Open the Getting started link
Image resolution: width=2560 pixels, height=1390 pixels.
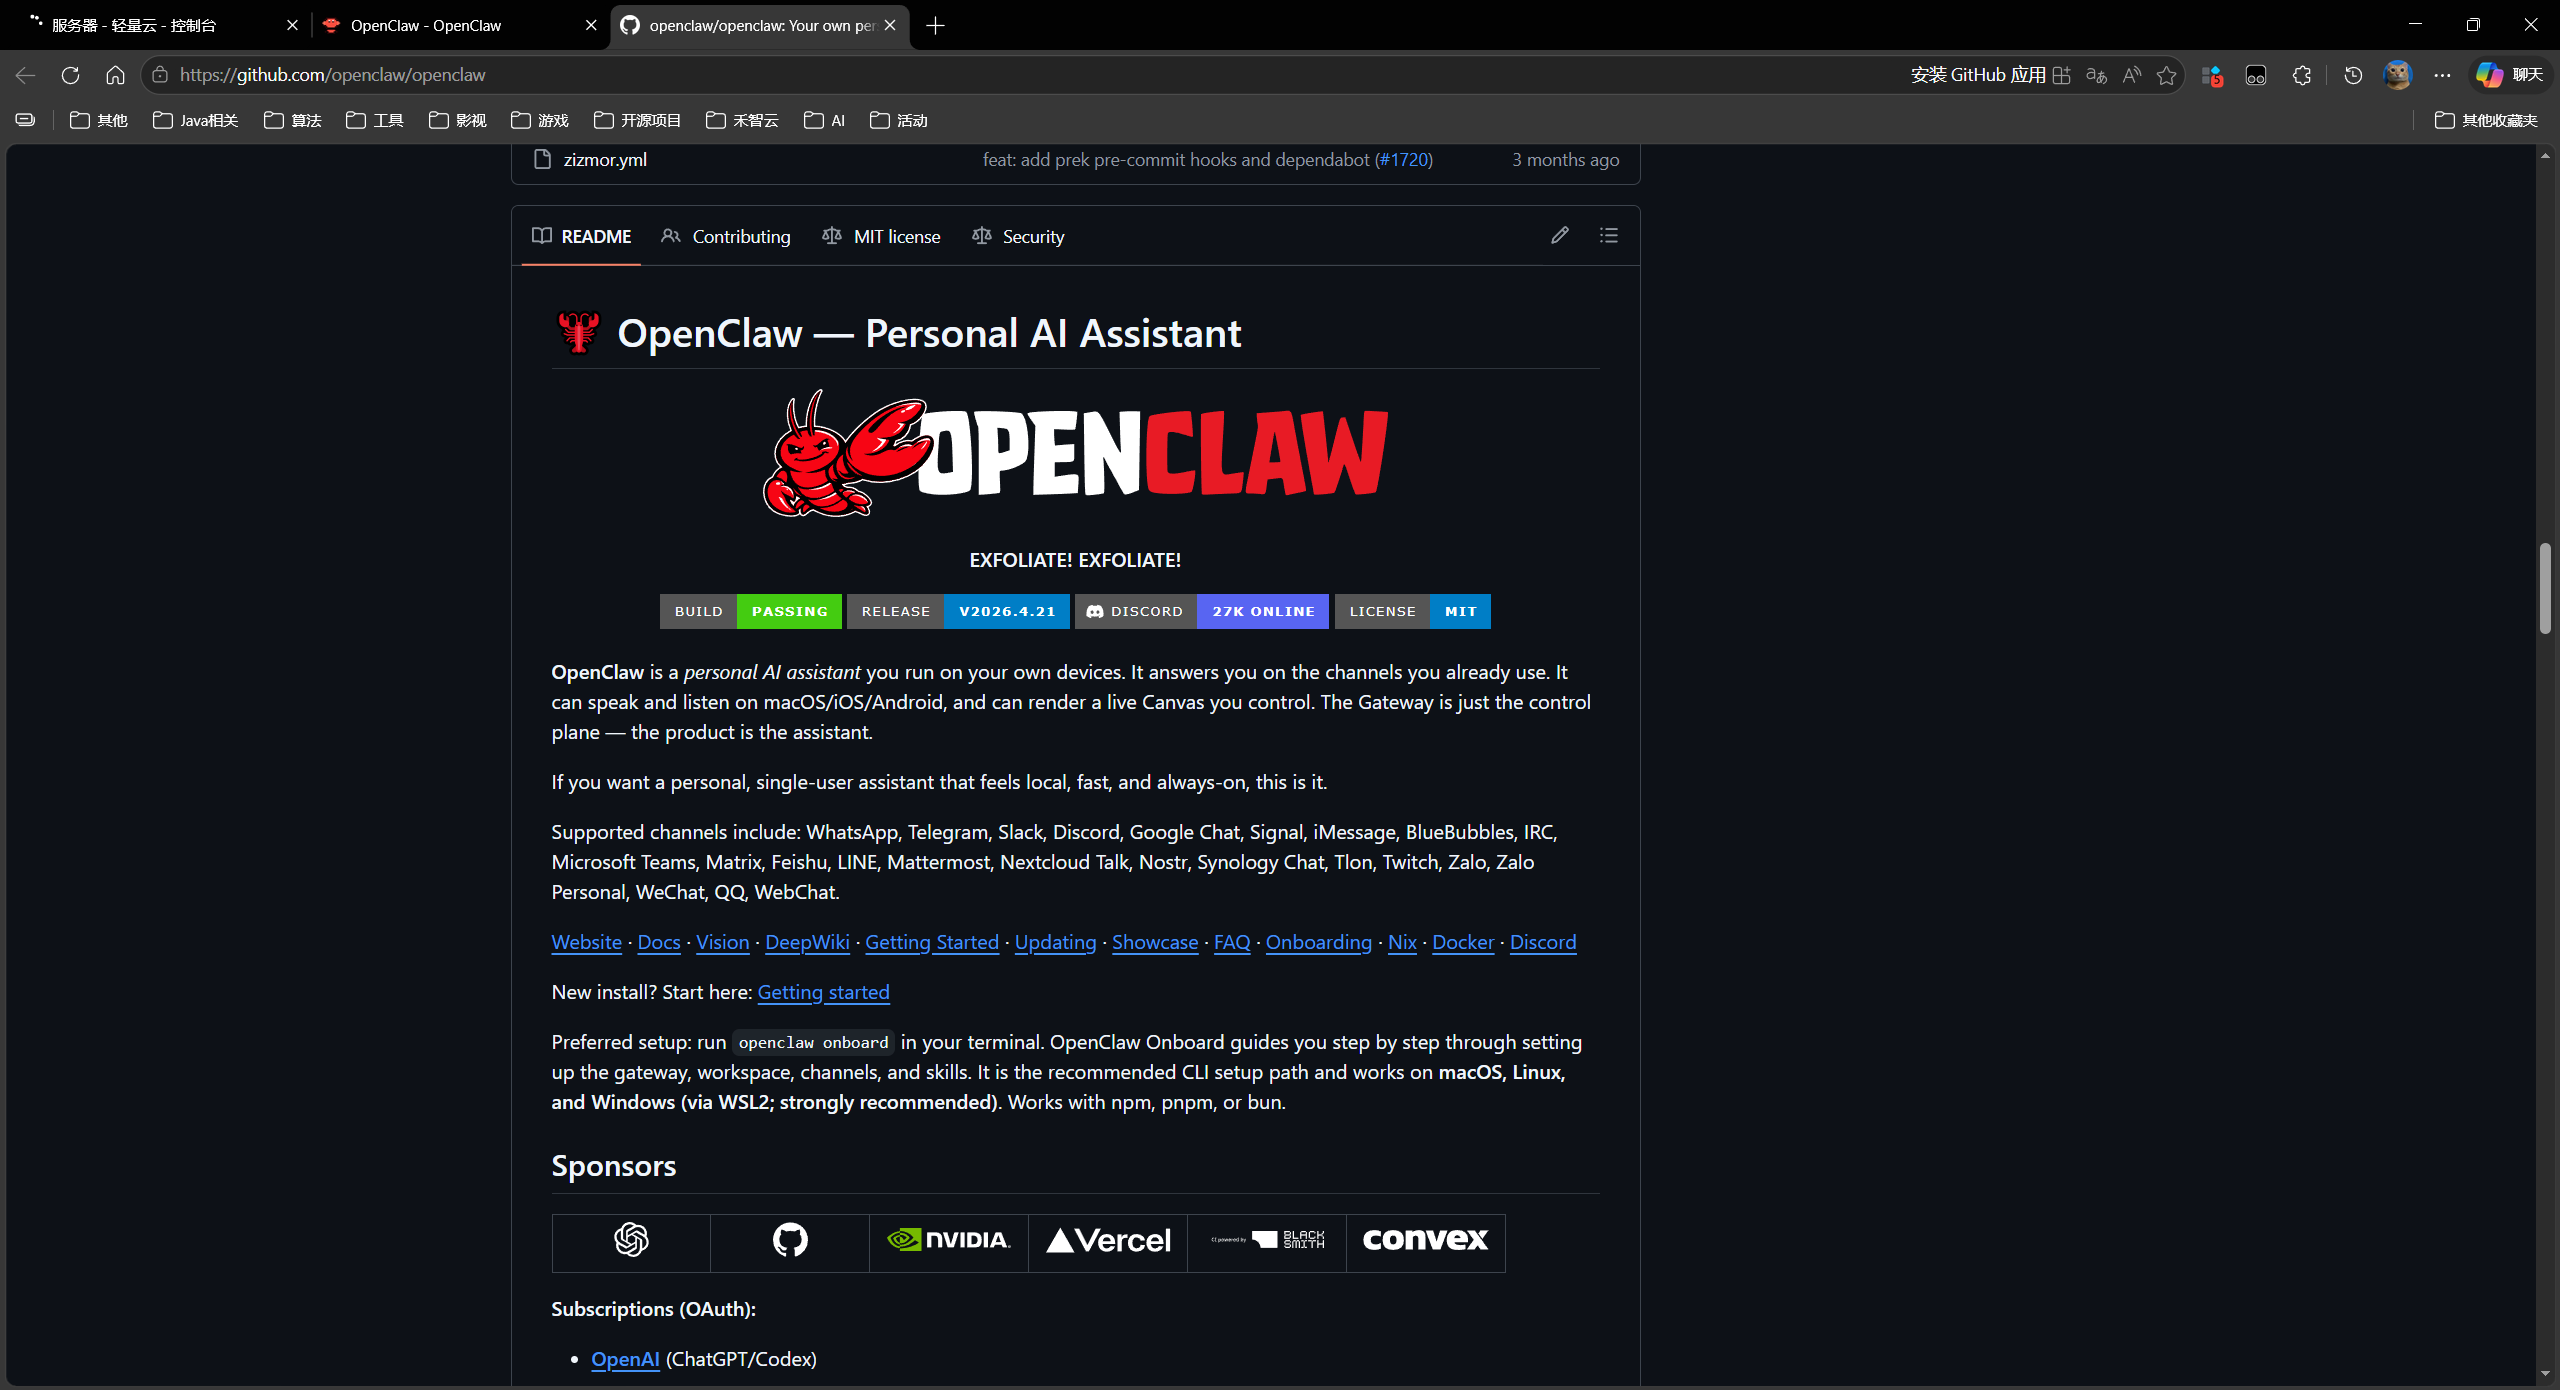(823, 992)
